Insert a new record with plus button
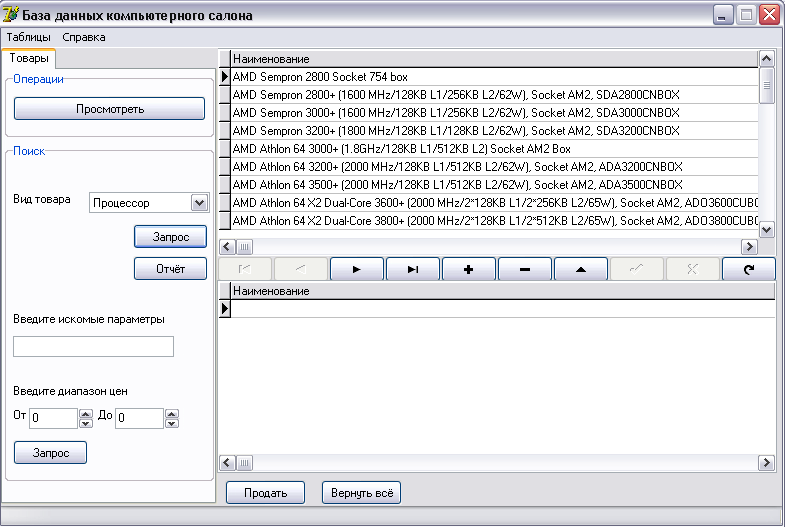This screenshot has width=785, height=527. (469, 269)
